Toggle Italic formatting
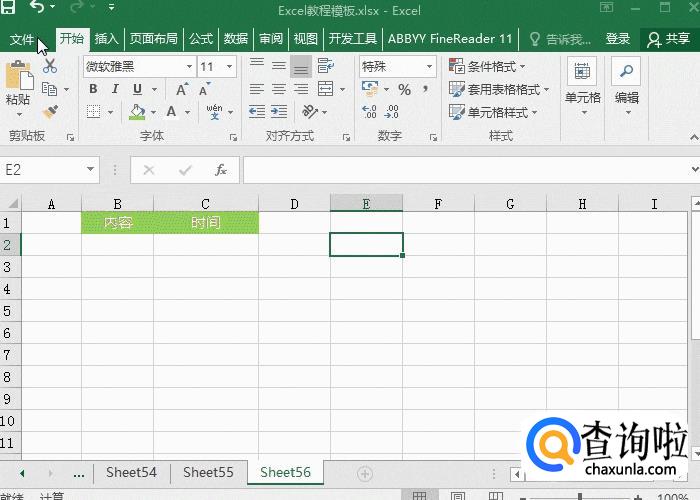 [x=115, y=89]
